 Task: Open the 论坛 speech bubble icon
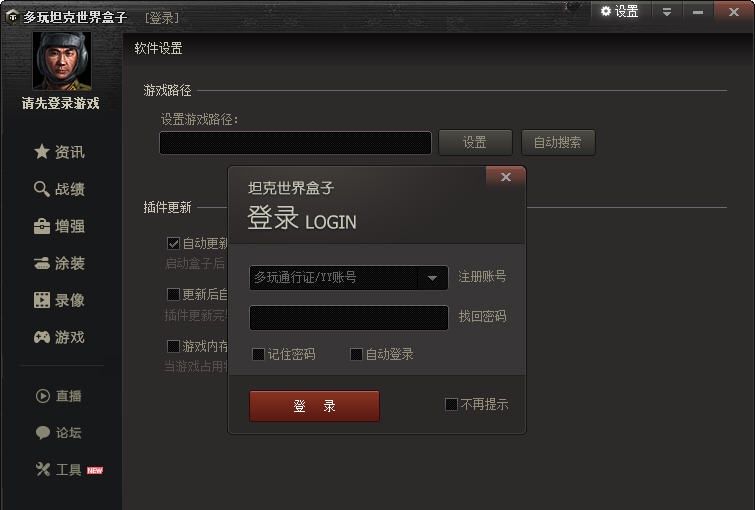43,432
